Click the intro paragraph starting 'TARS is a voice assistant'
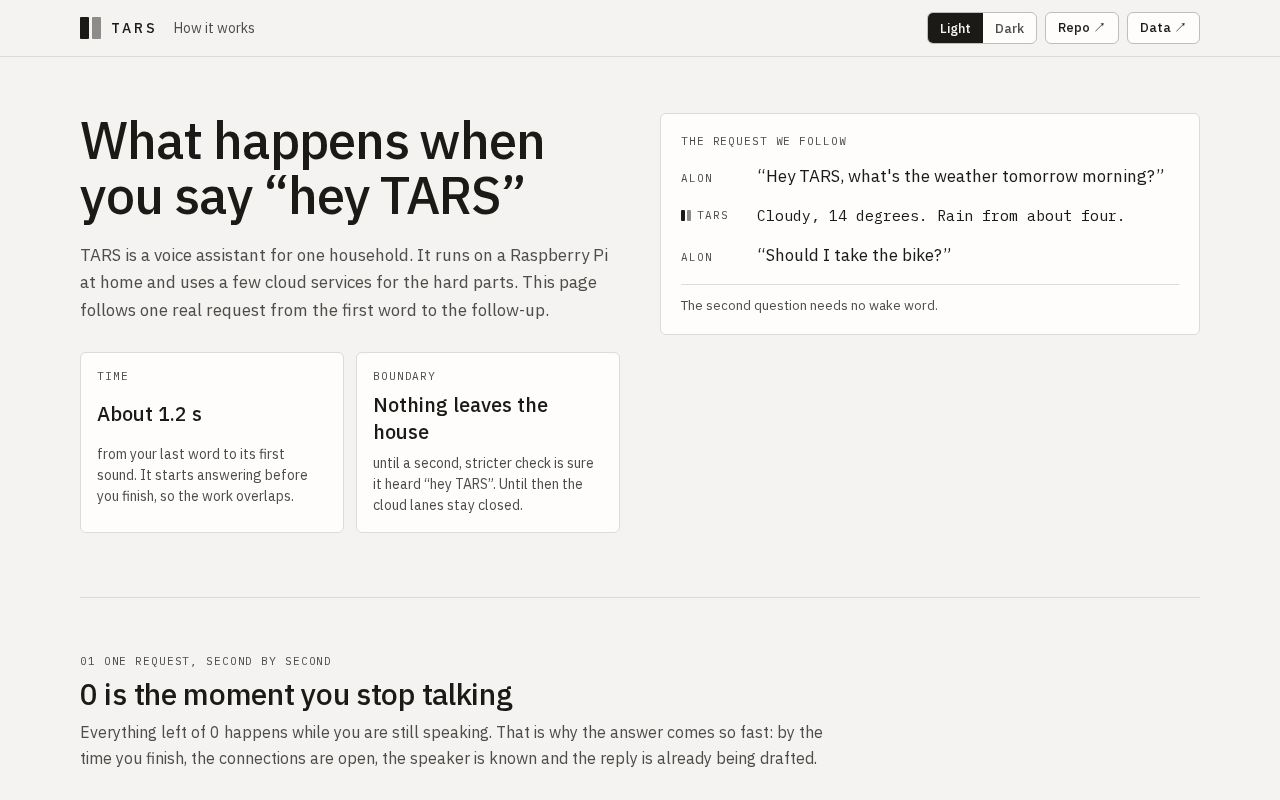This screenshot has height=800, width=1280. pyautogui.click(x=344, y=282)
